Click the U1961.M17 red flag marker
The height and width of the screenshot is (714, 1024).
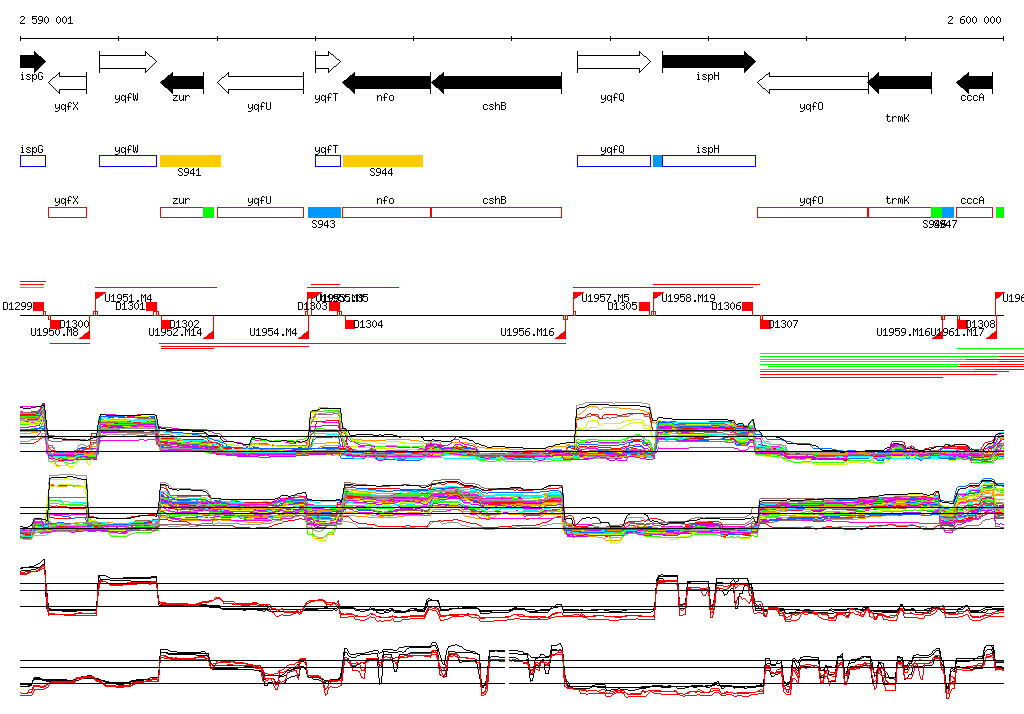[992, 333]
